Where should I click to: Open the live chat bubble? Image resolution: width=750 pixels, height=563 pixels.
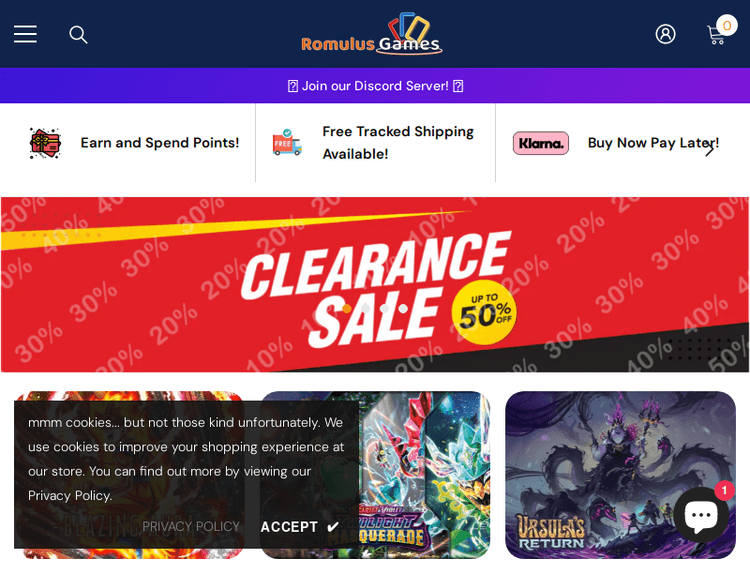point(701,515)
